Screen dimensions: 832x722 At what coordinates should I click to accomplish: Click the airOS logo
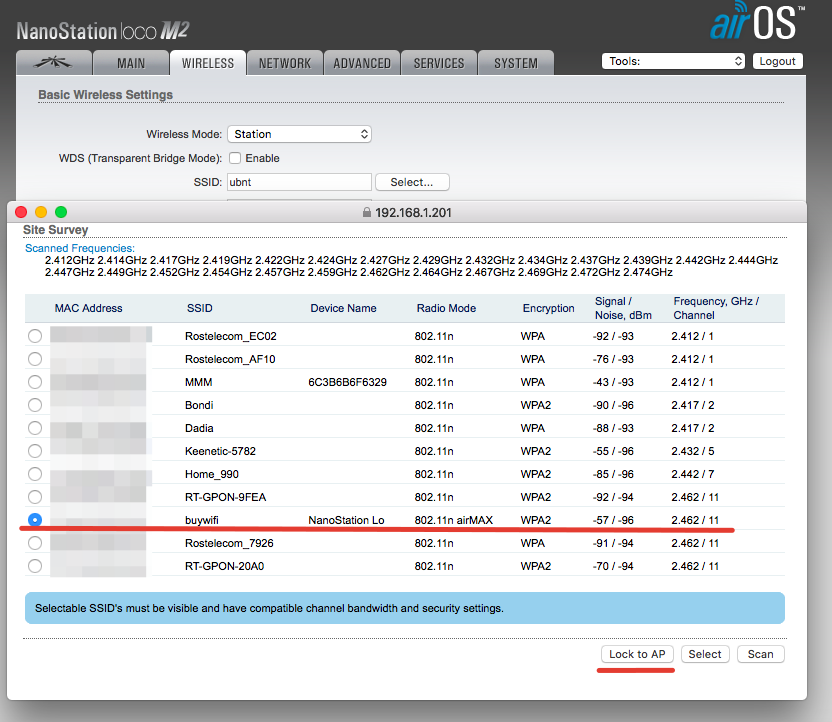click(754, 23)
